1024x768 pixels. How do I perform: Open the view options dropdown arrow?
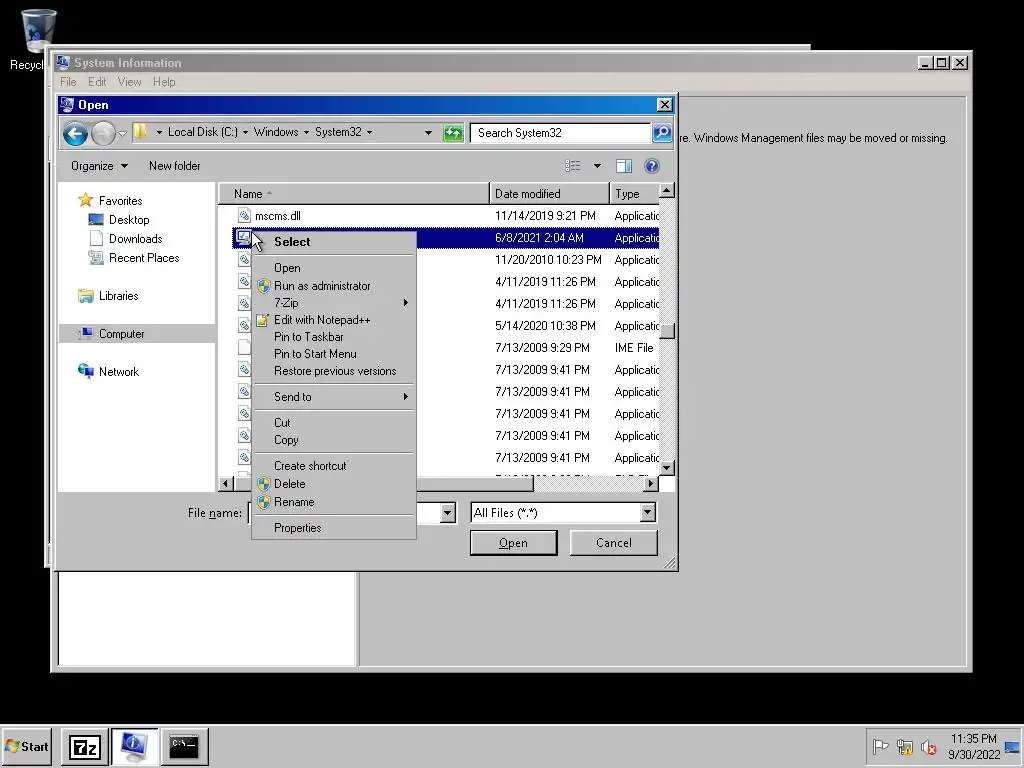point(597,166)
